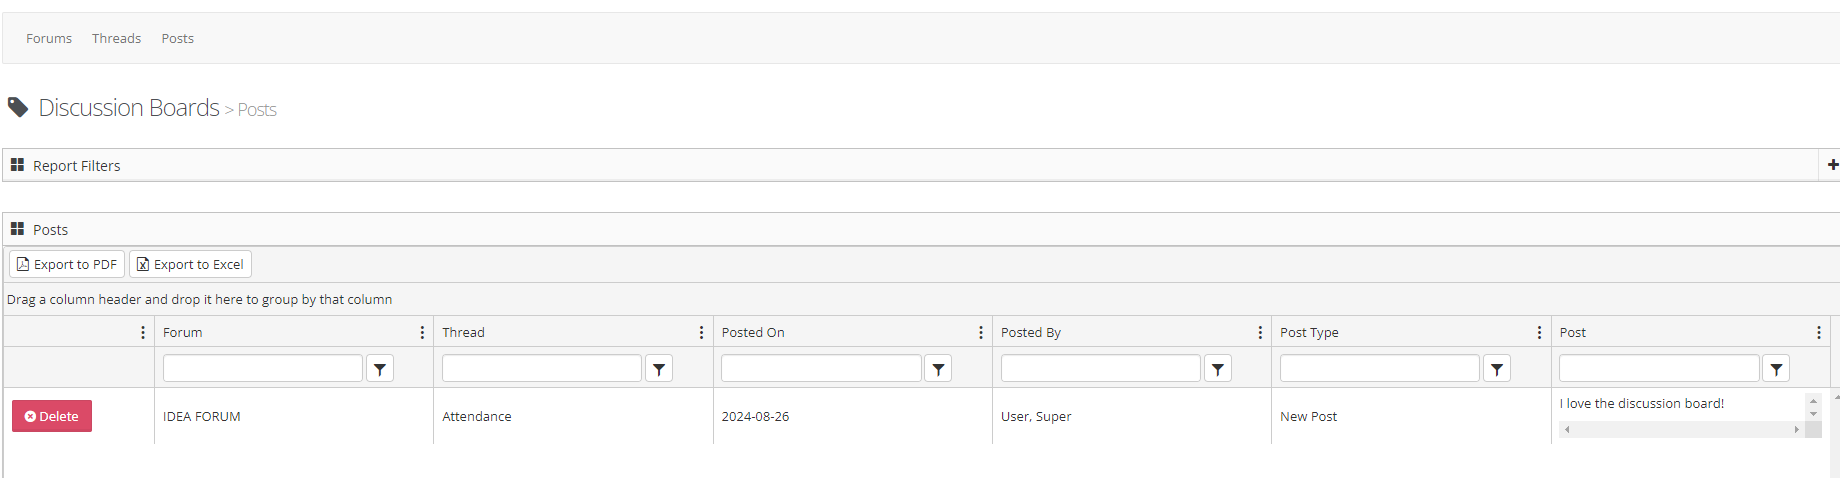Click the Forum column filter icon
1840x478 pixels.
pos(380,369)
